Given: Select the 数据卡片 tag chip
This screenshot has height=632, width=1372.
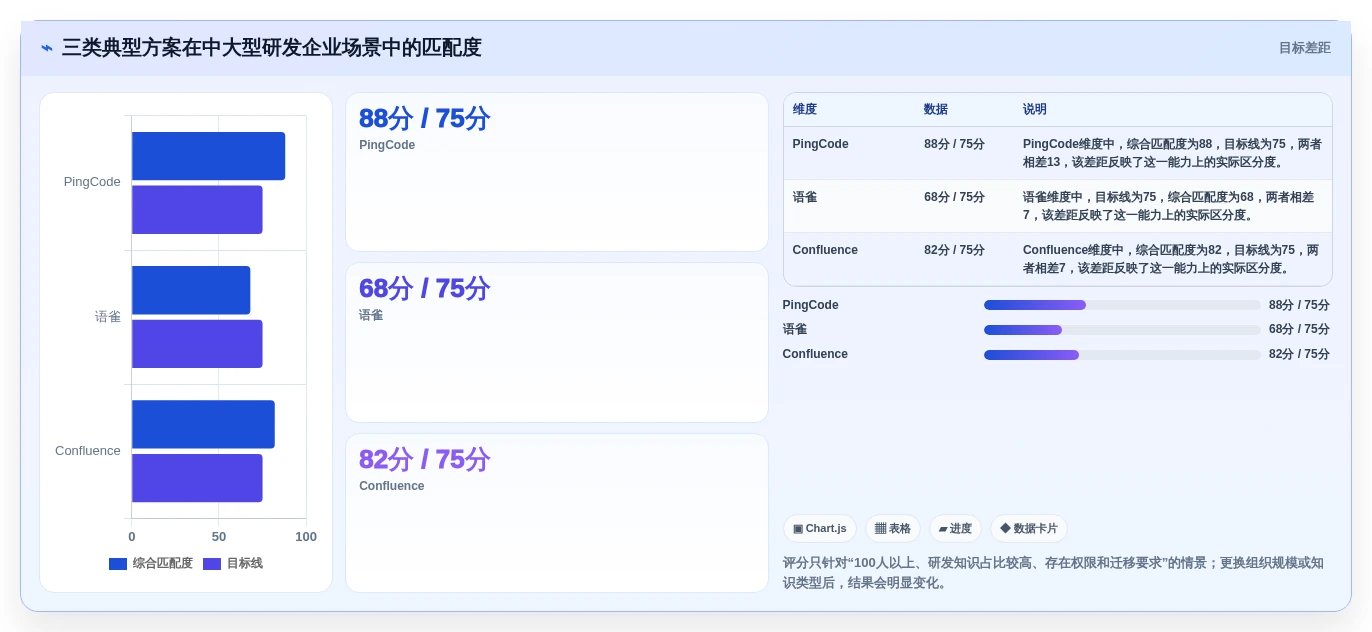Looking at the screenshot, I should [1028, 528].
